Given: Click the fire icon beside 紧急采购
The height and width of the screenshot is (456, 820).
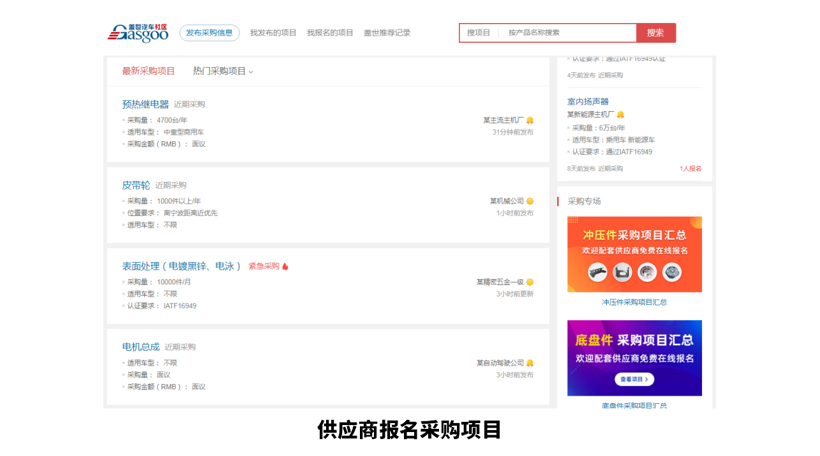Looking at the screenshot, I should pyautogui.click(x=285, y=267).
